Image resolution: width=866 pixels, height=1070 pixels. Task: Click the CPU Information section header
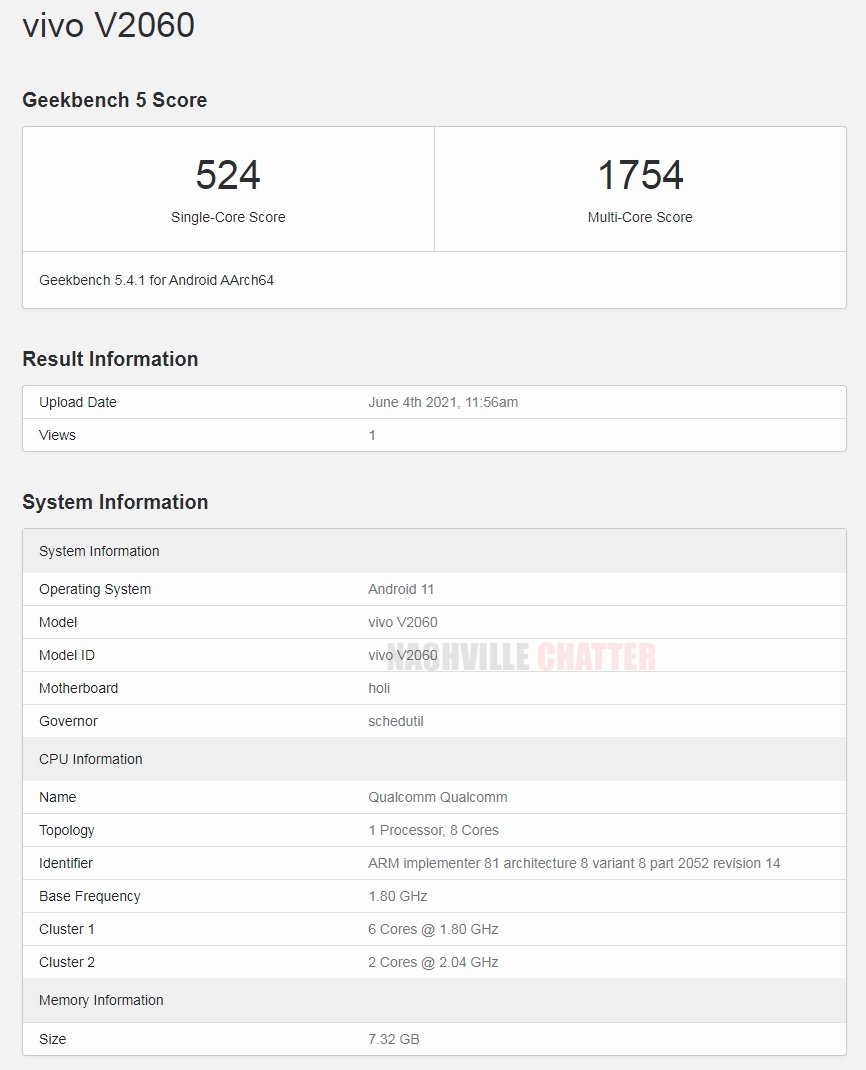(90, 759)
